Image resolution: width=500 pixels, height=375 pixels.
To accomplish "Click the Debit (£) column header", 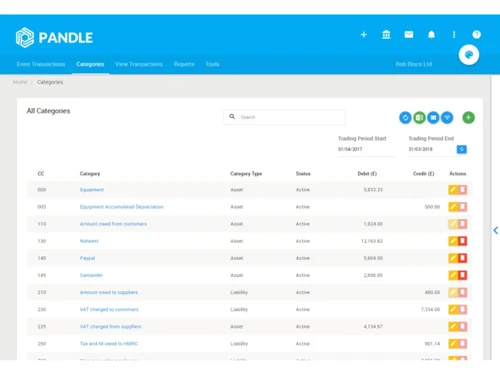I will tap(367, 174).
